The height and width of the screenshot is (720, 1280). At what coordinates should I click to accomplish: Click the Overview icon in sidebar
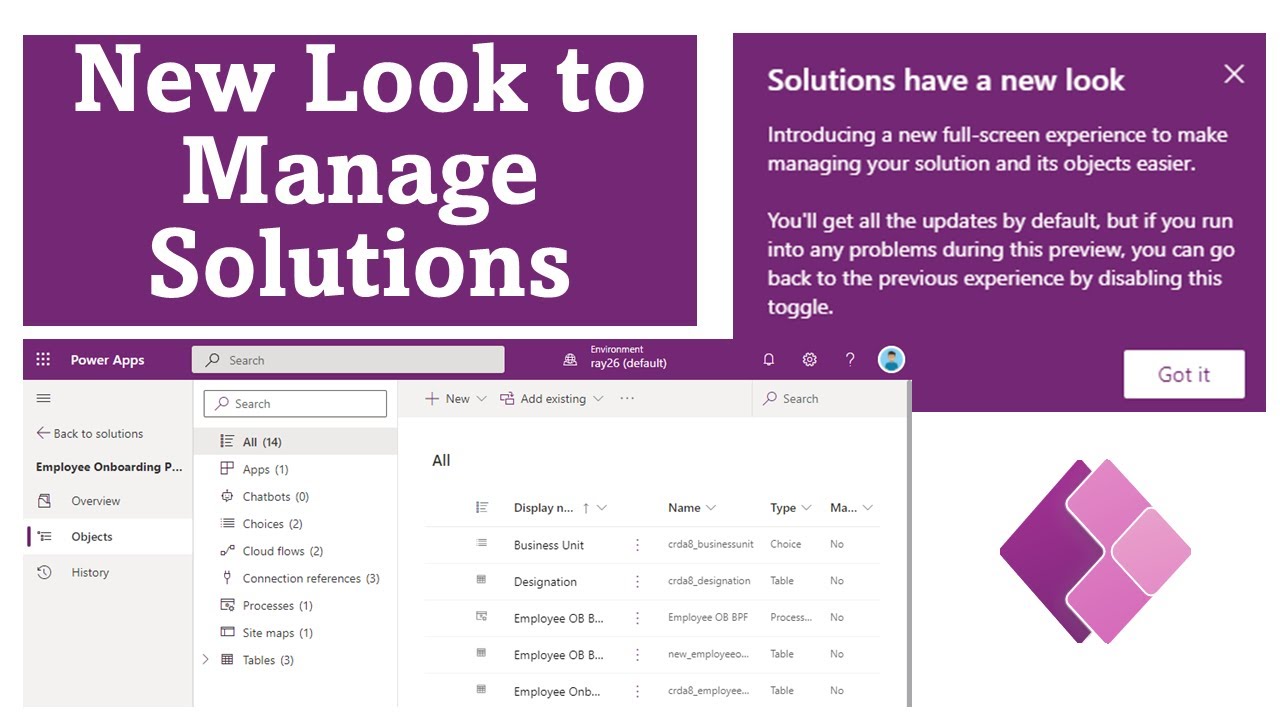(44, 501)
